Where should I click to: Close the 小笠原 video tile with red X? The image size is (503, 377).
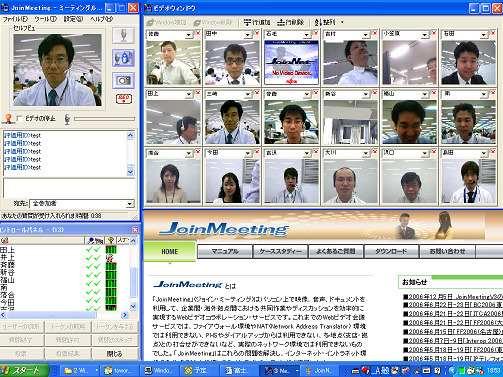point(434,33)
